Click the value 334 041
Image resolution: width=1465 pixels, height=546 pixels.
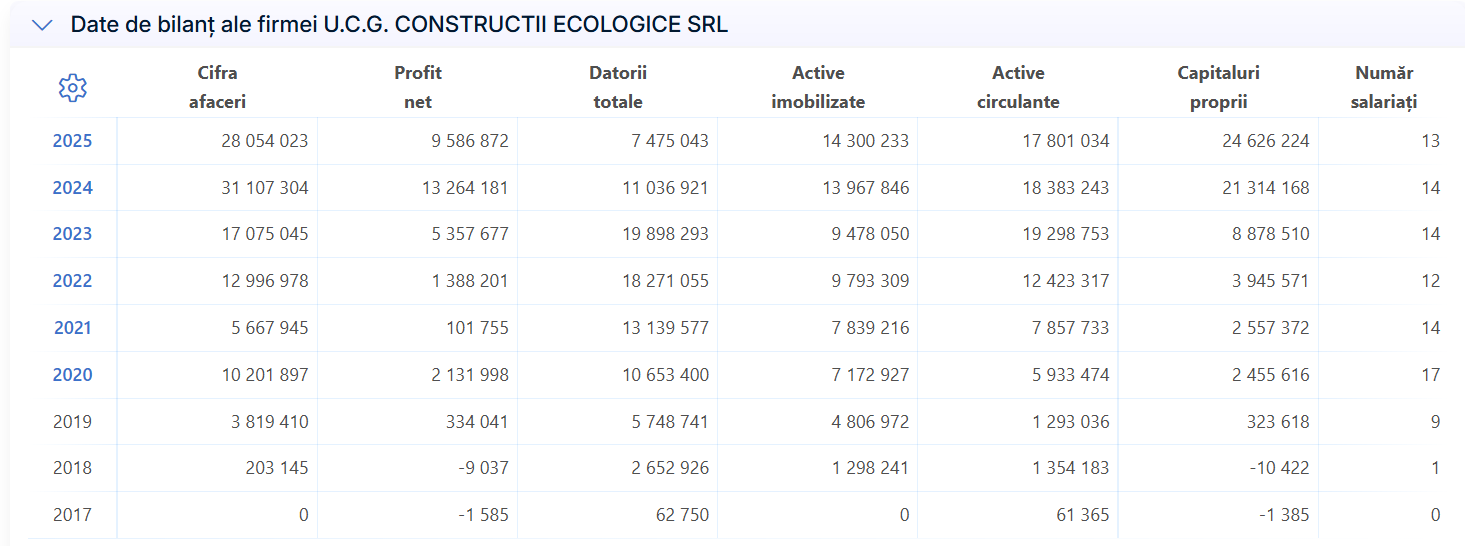coord(479,422)
